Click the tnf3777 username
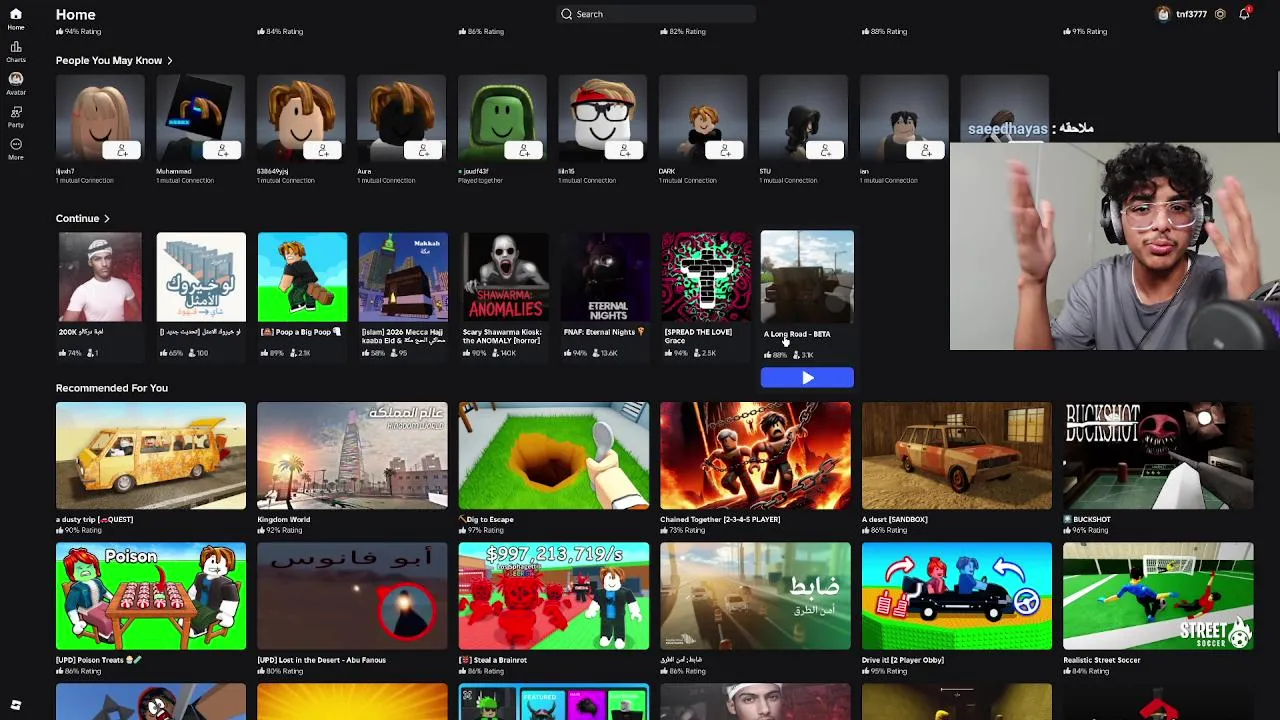1280x720 pixels. pos(1191,14)
